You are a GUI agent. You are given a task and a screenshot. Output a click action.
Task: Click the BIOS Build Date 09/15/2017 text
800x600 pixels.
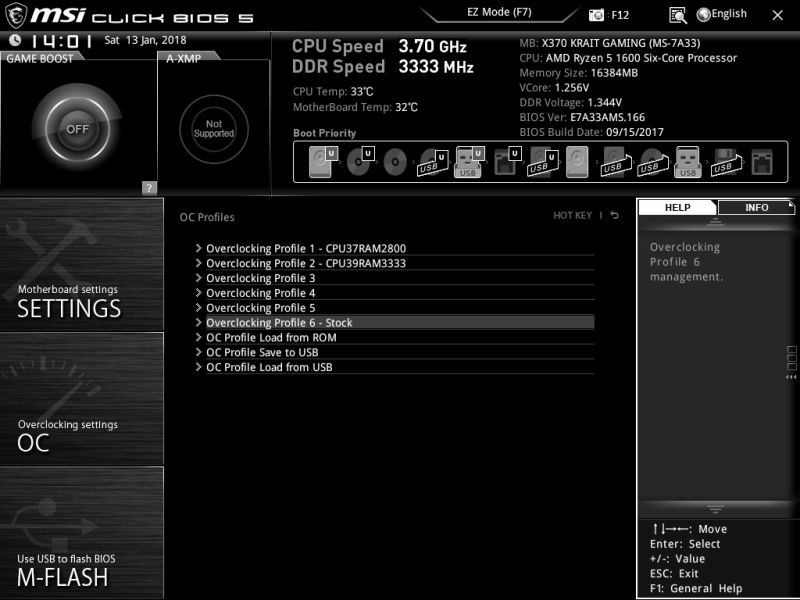[x=591, y=132]
